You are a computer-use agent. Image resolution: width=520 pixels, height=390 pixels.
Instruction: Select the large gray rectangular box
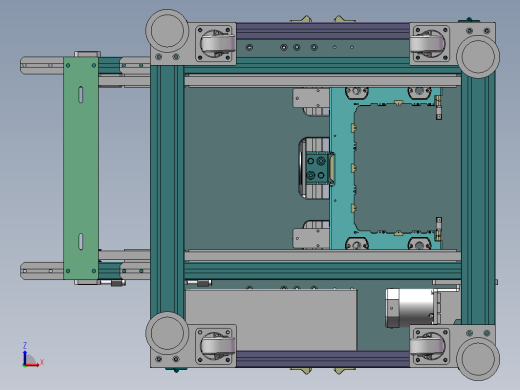[x=271, y=320]
